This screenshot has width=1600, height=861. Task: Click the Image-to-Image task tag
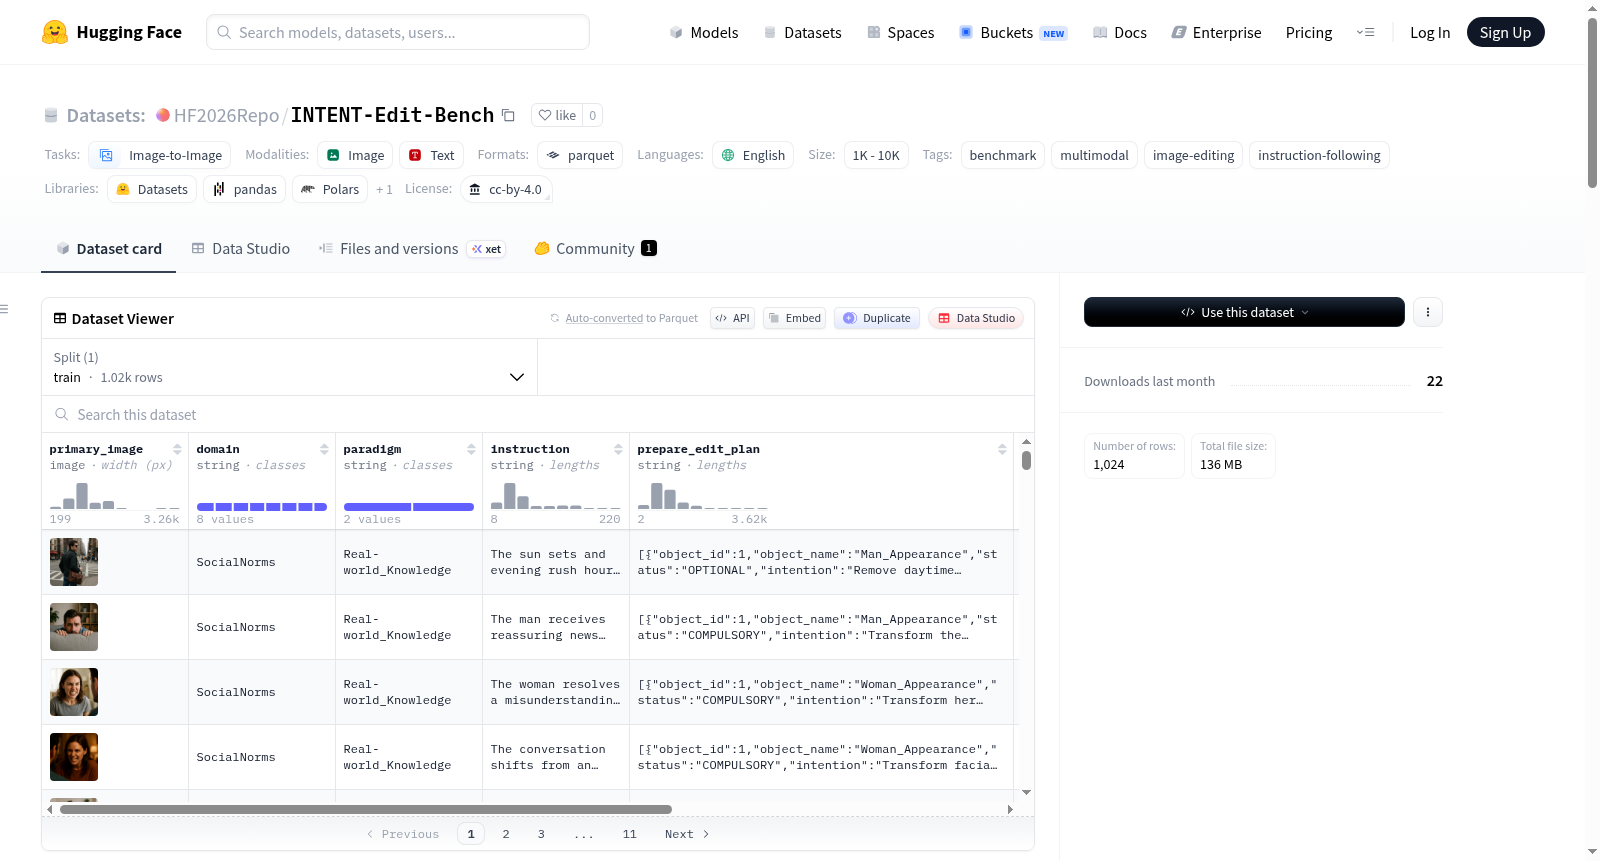(x=160, y=155)
